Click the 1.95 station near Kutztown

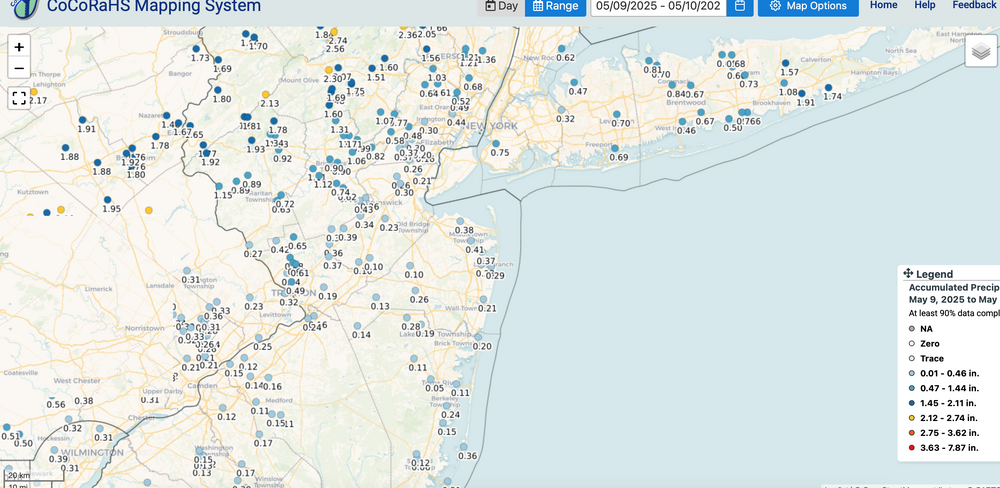pyautogui.click(x=107, y=200)
